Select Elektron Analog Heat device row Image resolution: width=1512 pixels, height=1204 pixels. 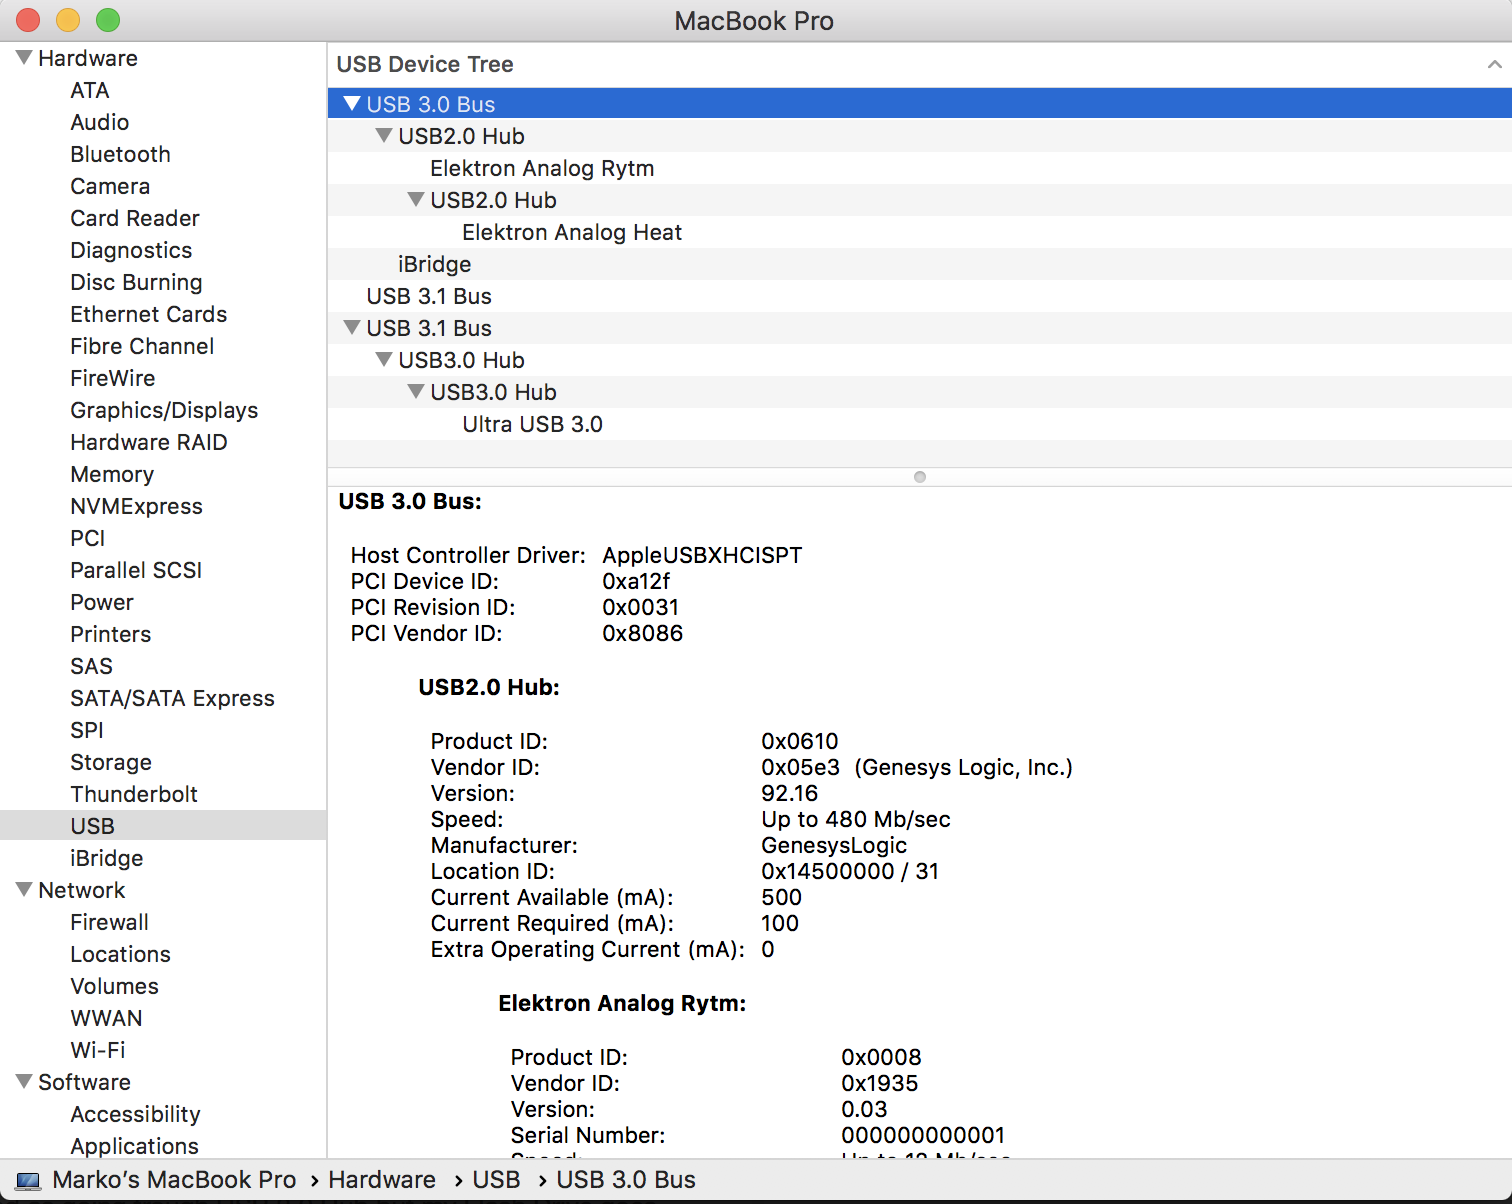pos(919,232)
